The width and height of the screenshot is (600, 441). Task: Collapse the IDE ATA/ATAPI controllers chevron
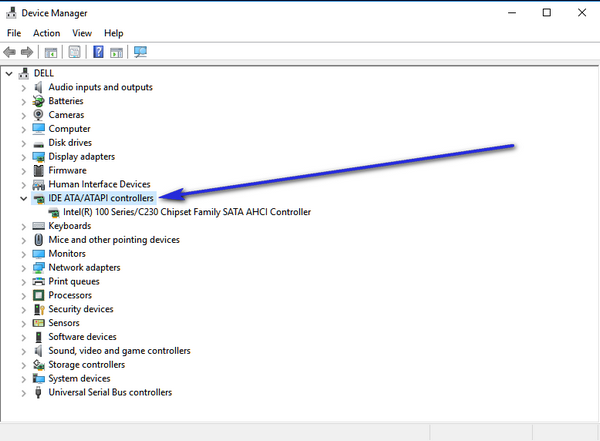24,198
